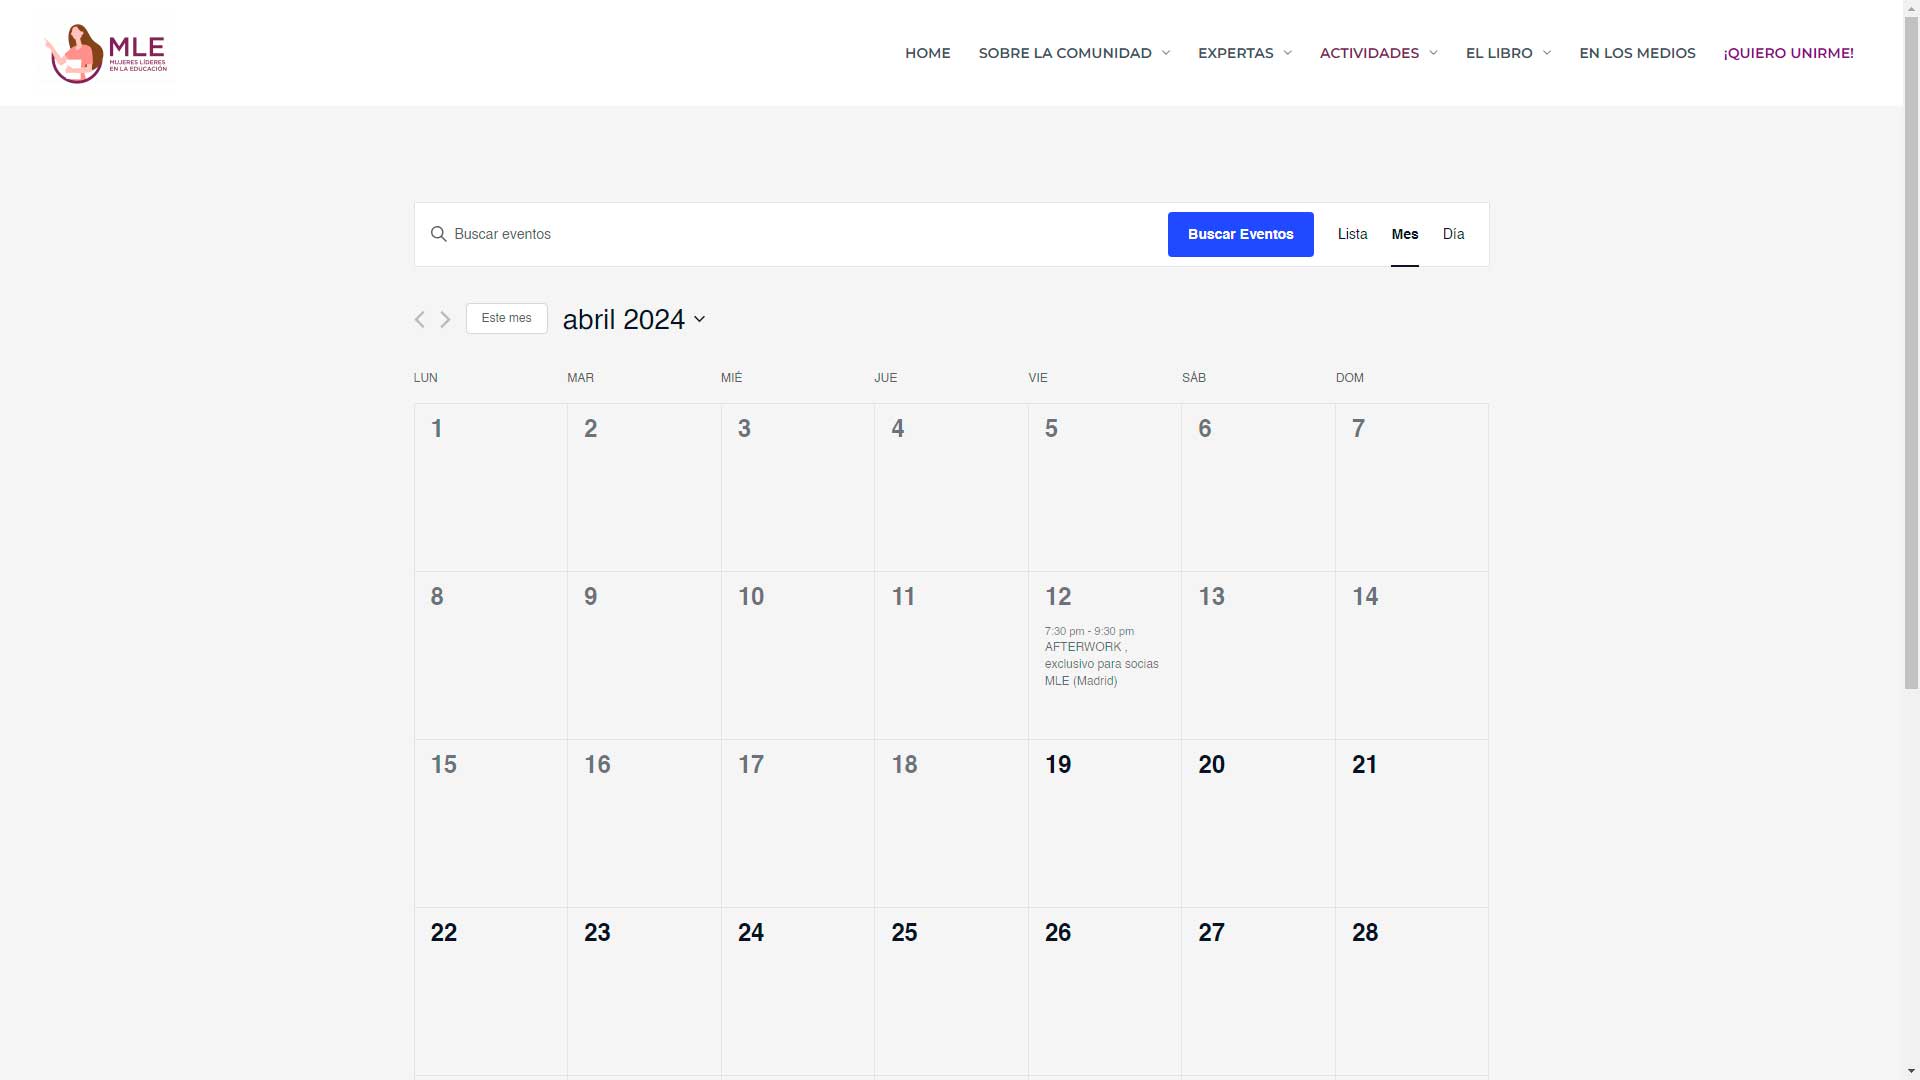Open the AFTERWORK event on April 12
Viewport: 1920px width, 1080px height.
pyautogui.click(x=1101, y=664)
